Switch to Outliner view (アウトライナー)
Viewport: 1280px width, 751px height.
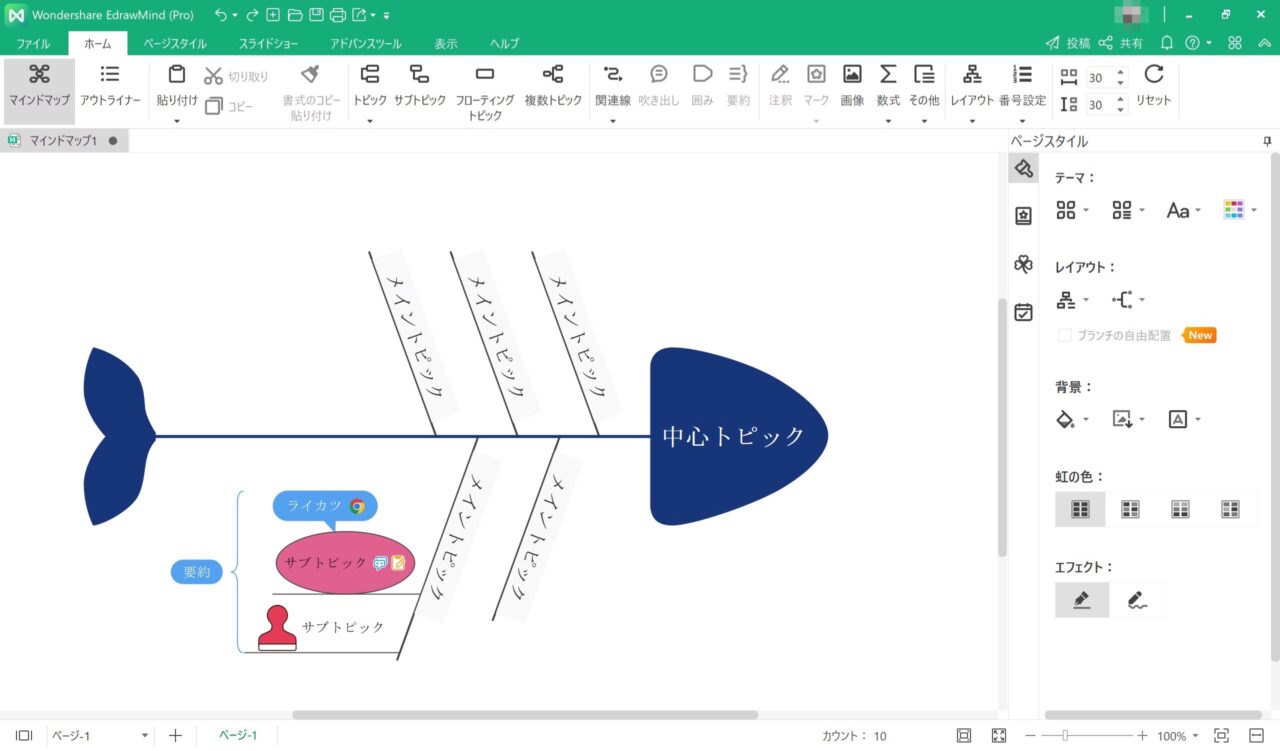(x=110, y=87)
